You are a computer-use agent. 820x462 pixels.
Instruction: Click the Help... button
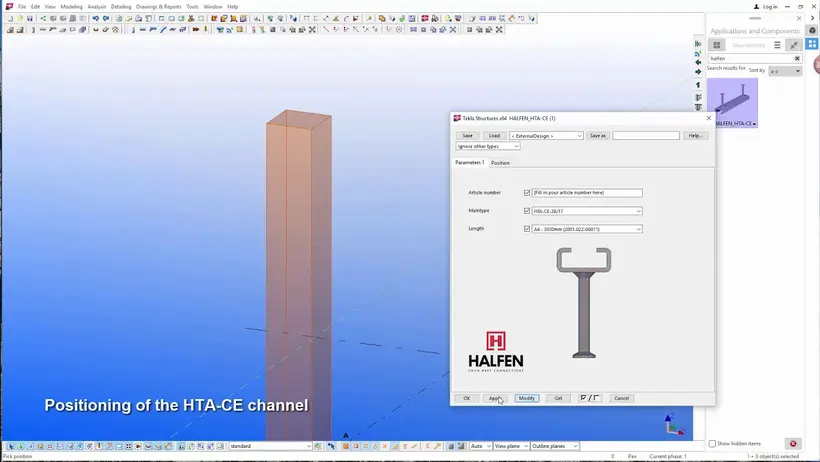click(695, 136)
